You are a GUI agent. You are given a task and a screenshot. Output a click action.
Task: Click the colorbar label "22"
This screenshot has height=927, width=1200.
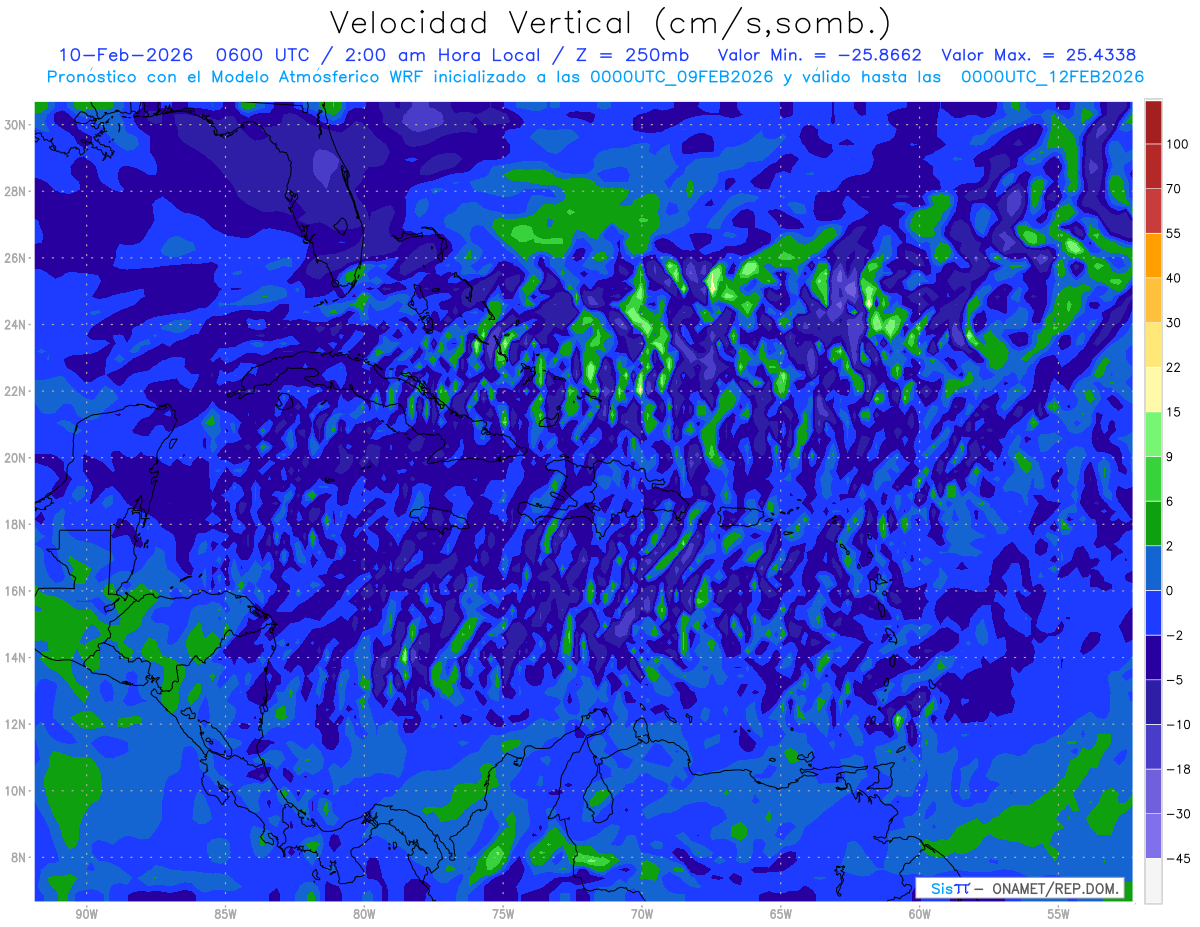coord(1174,367)
